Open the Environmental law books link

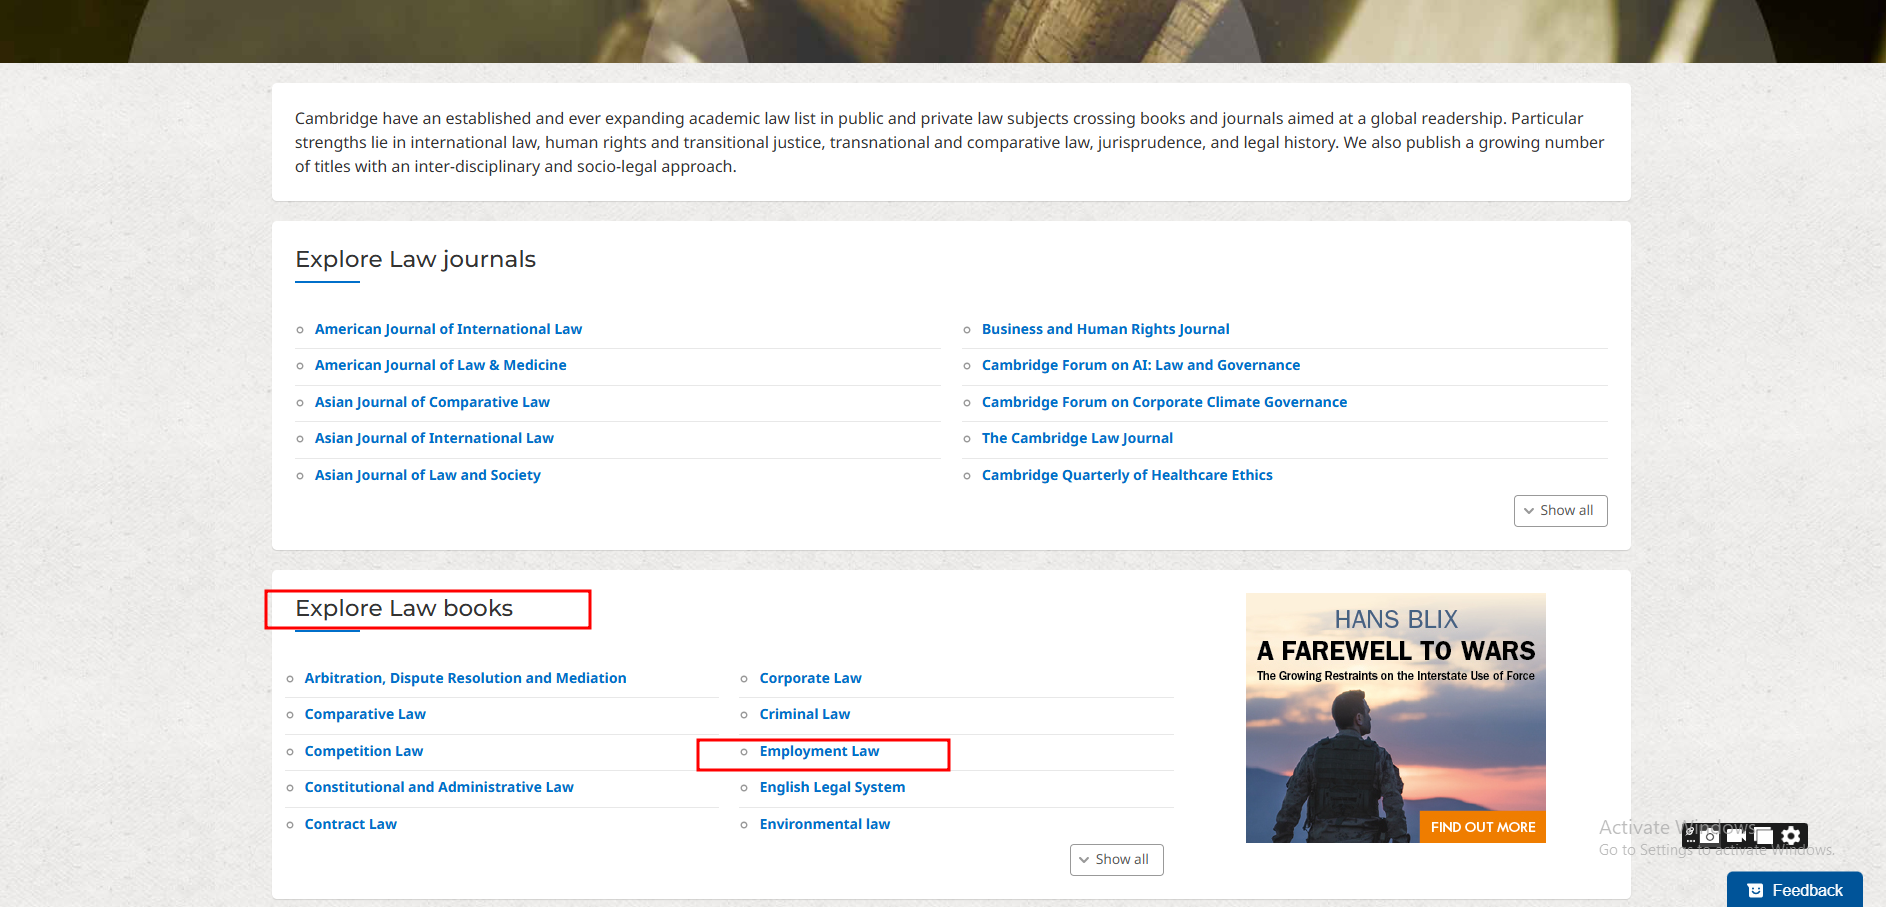pos(824,824)
